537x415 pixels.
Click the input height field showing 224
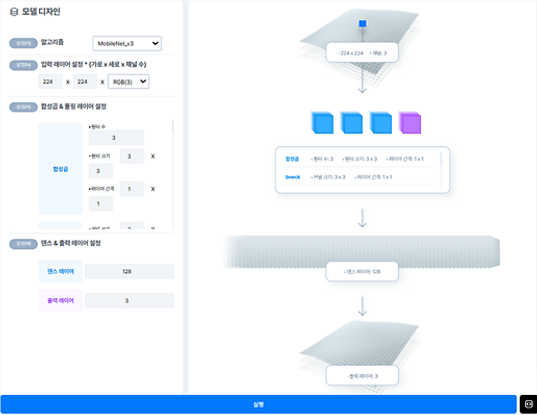85,81
